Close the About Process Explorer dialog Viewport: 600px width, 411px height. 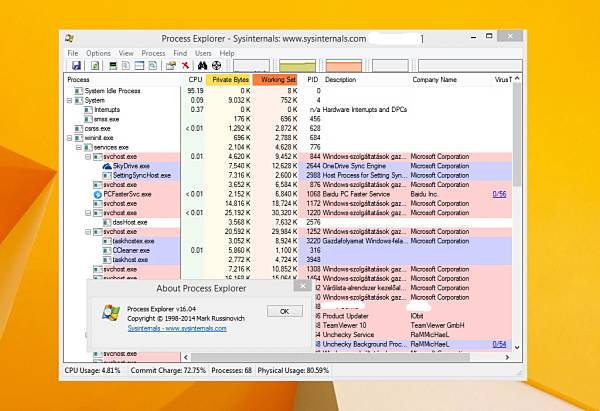303,285
